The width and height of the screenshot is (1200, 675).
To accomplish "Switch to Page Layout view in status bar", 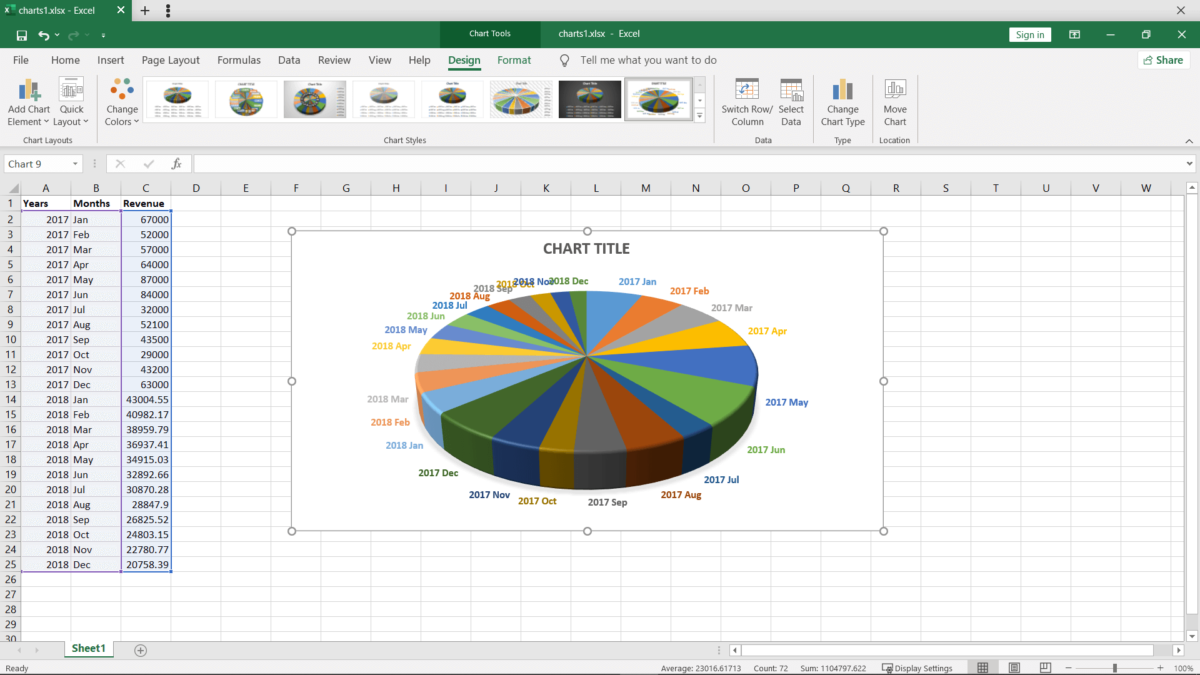I will click(x=1014, y=668).
